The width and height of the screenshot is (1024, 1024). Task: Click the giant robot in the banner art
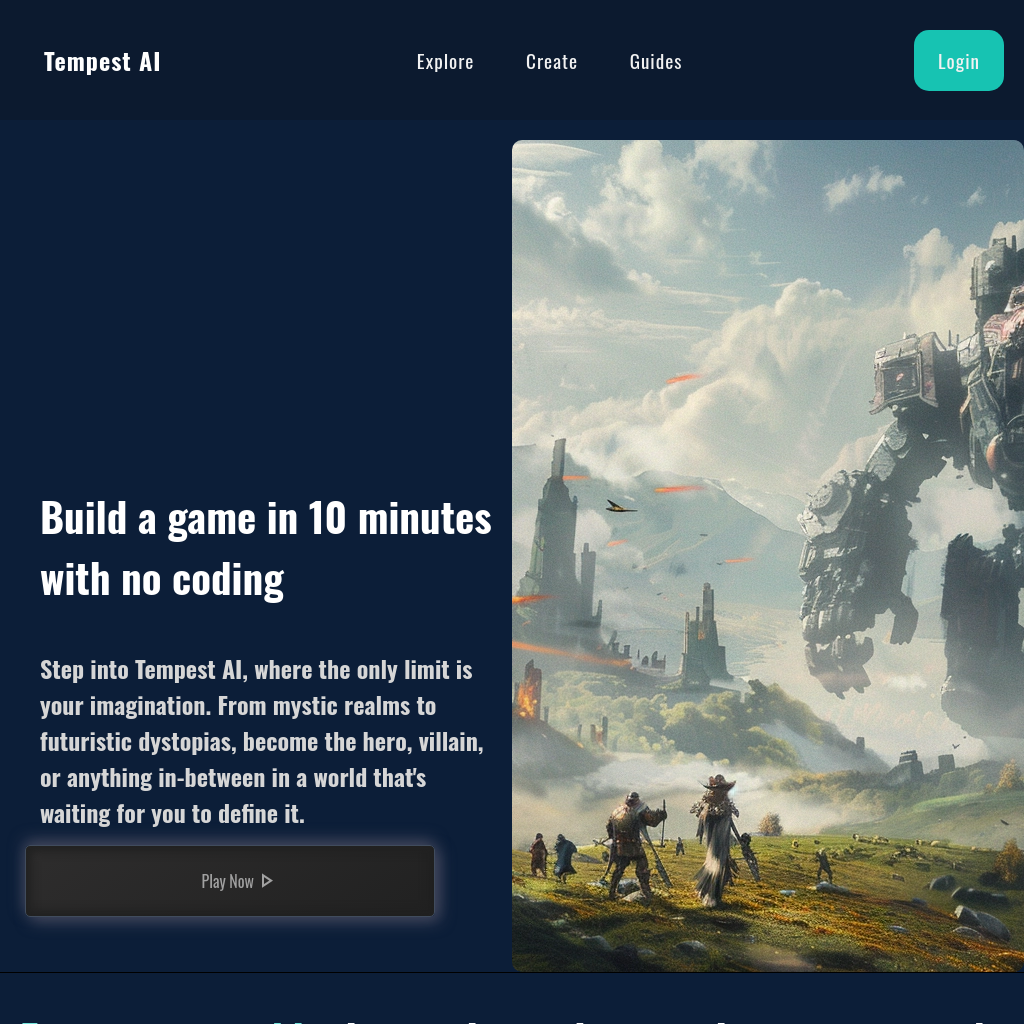[x=930, y=400]
